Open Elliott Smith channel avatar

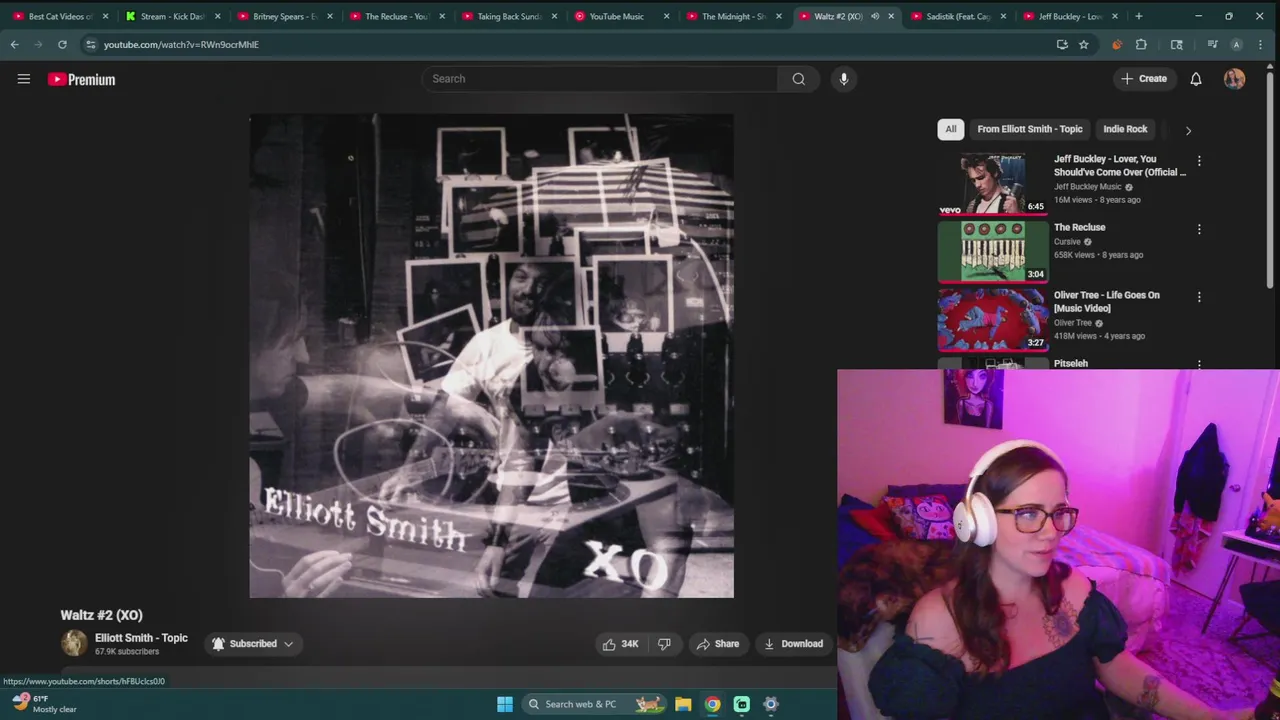(74, 644)
